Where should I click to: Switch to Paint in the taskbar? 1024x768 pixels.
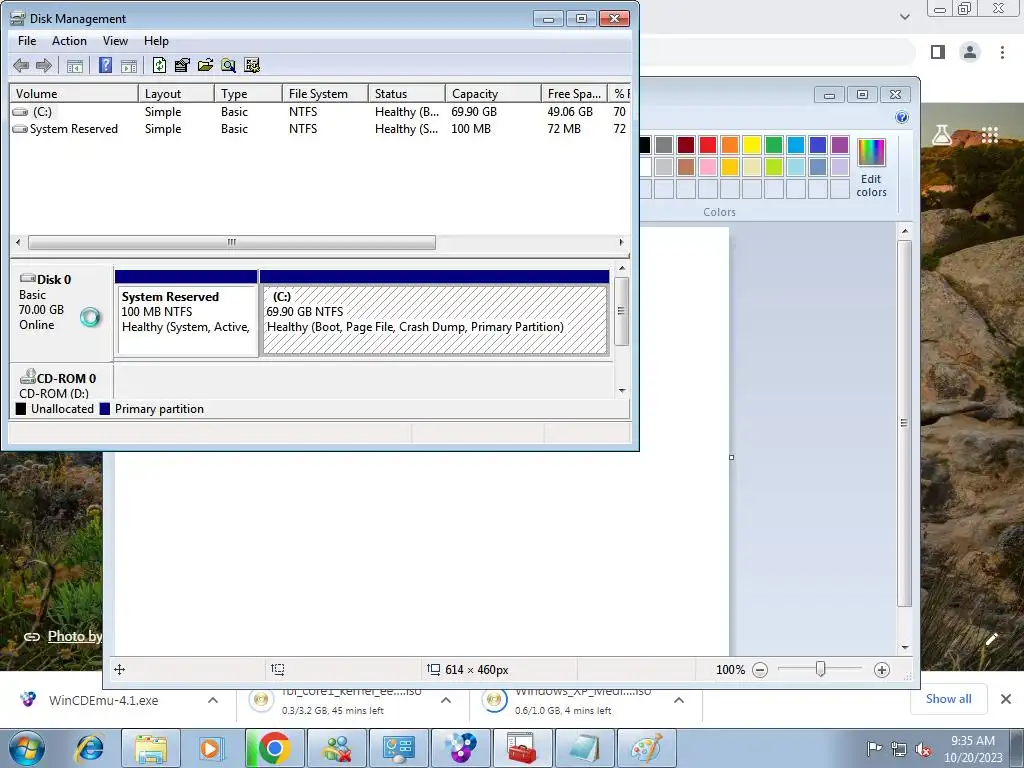click(647, 748)
